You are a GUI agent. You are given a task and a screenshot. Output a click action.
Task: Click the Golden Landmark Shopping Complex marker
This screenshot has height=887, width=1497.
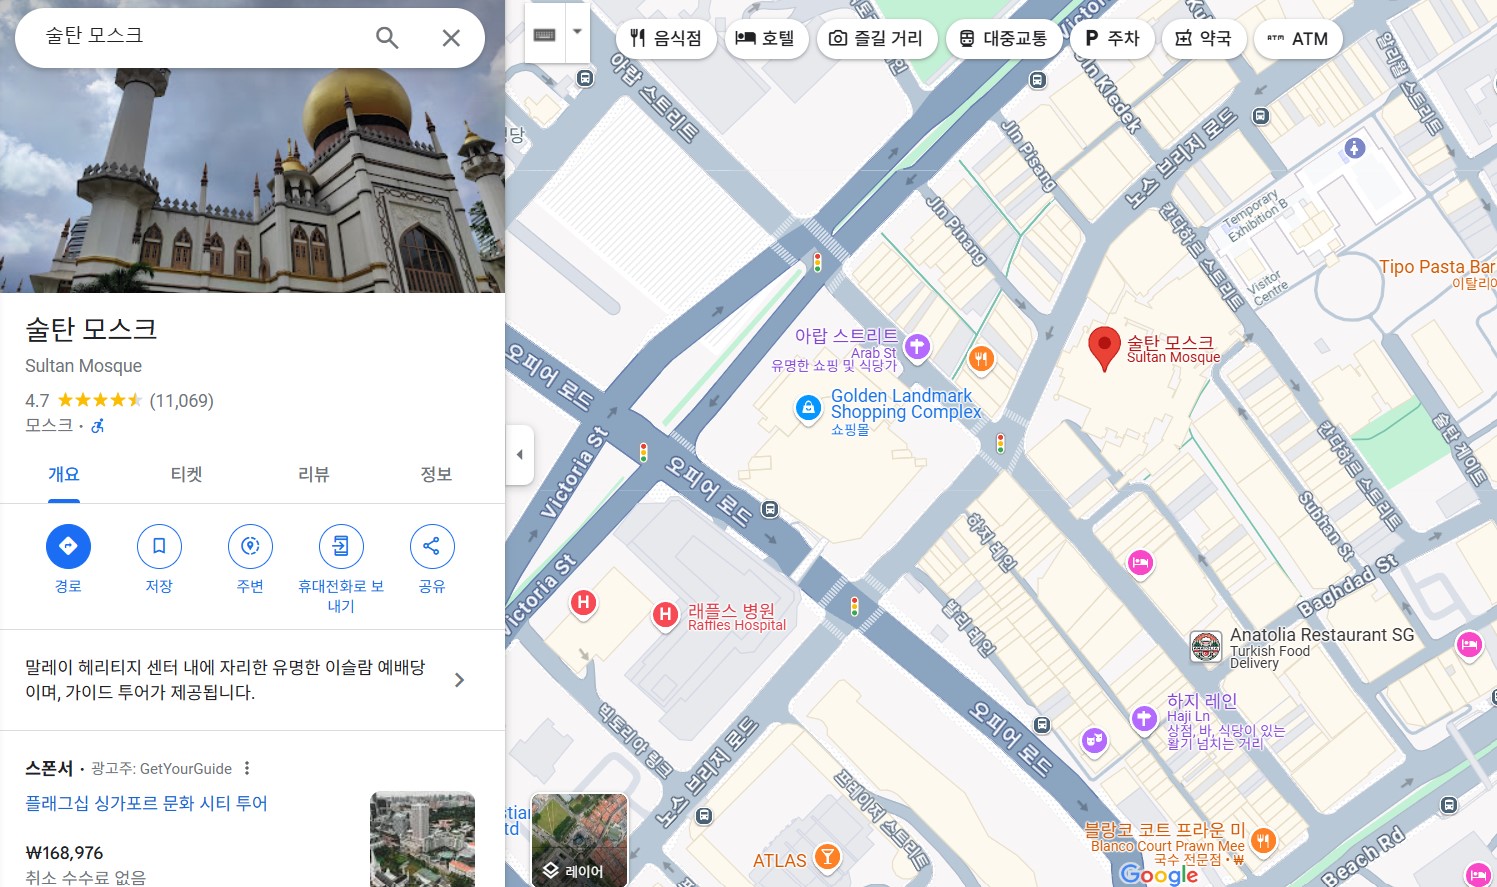point(808,408)
